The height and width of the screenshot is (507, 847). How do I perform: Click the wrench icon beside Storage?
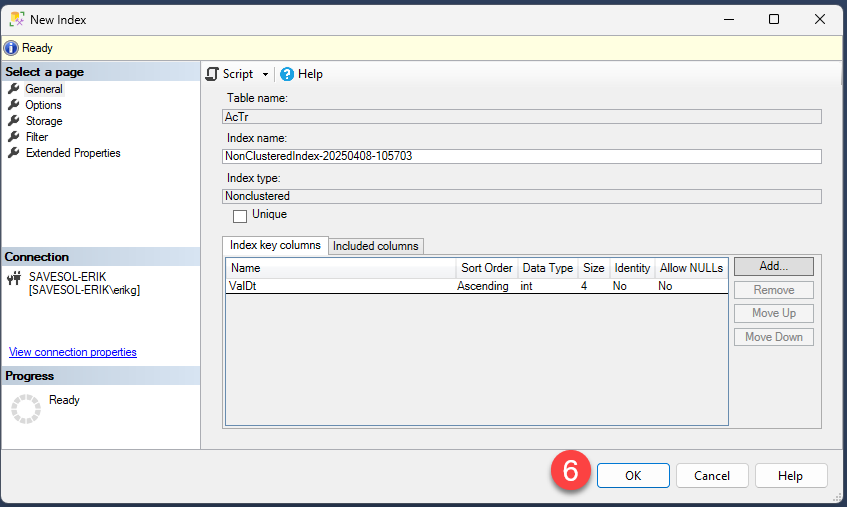click(x=14, y=121)
